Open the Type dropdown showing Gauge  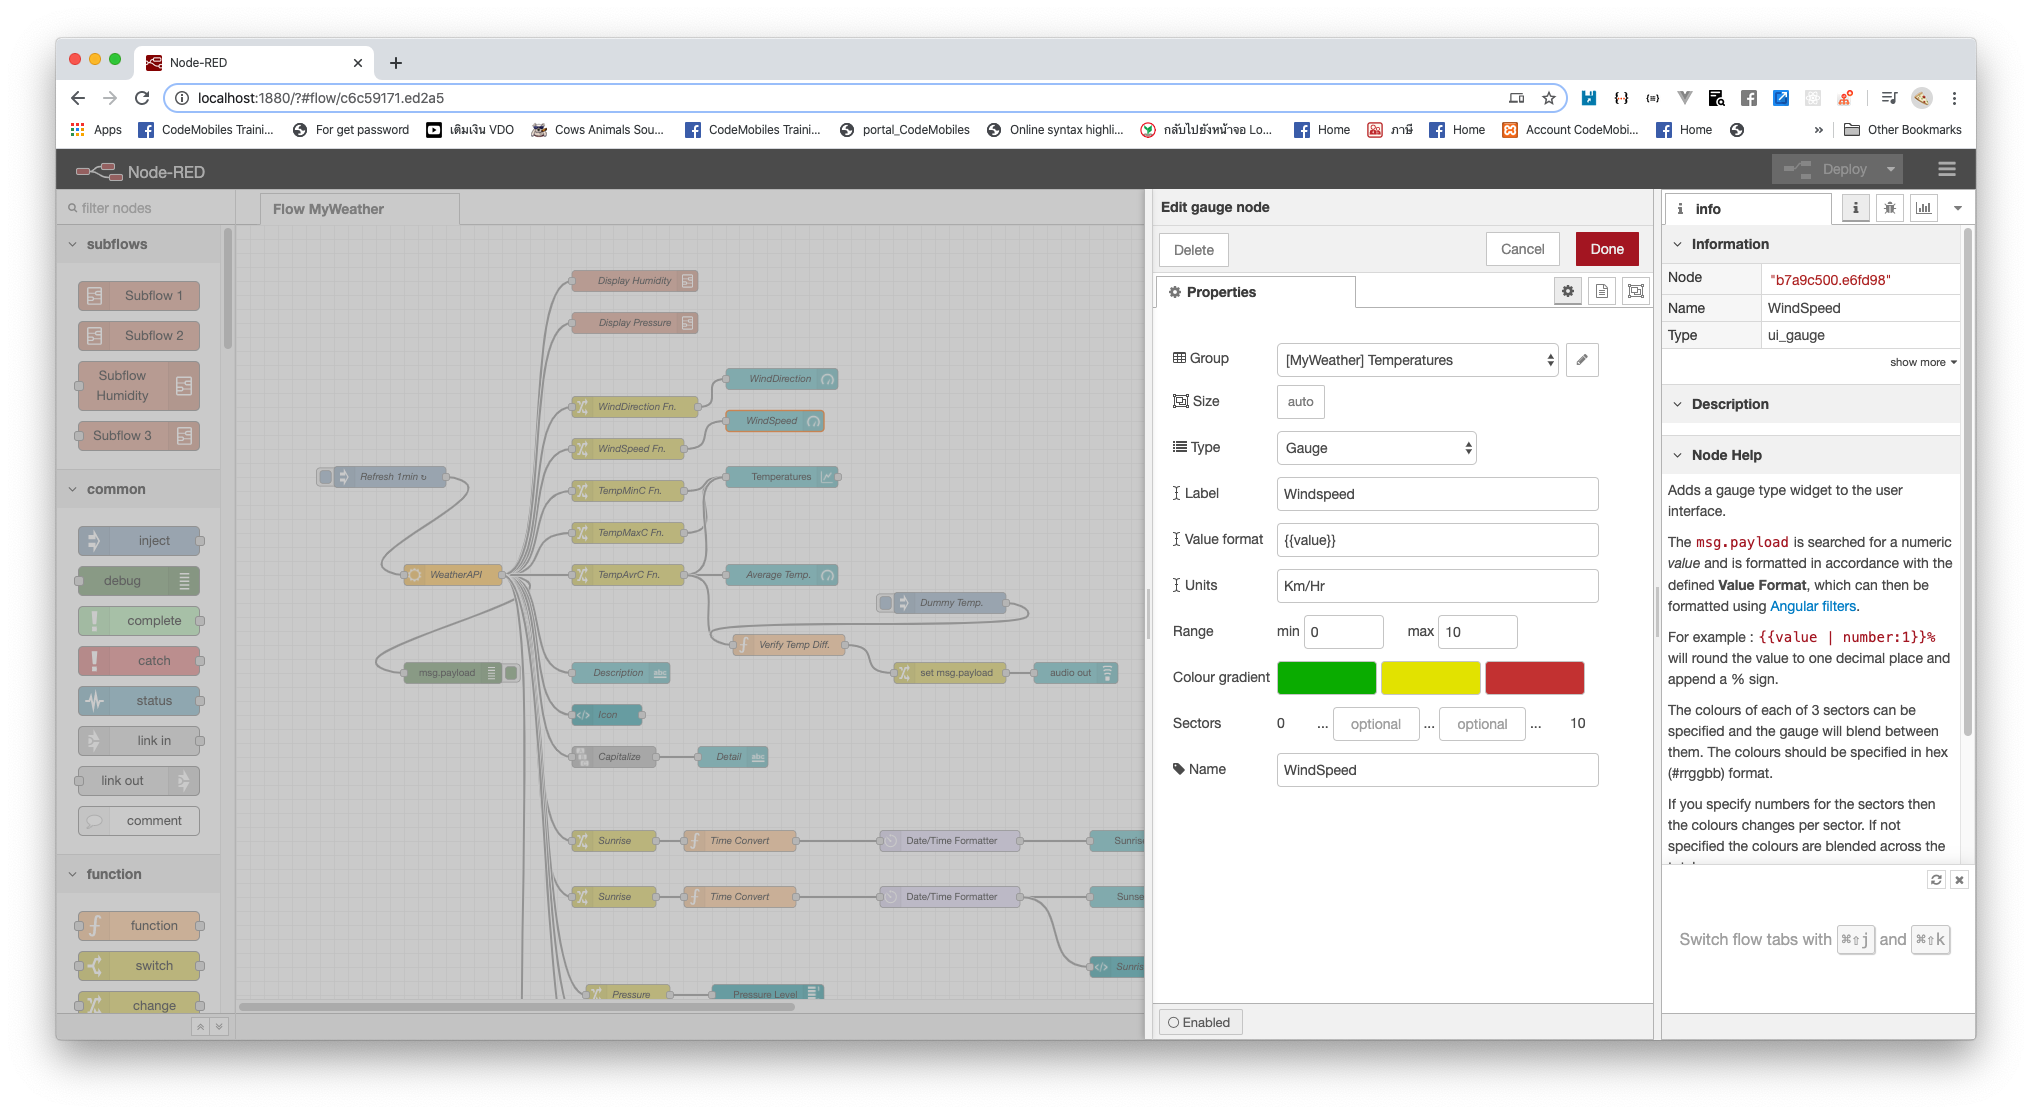coord(1376,448)
